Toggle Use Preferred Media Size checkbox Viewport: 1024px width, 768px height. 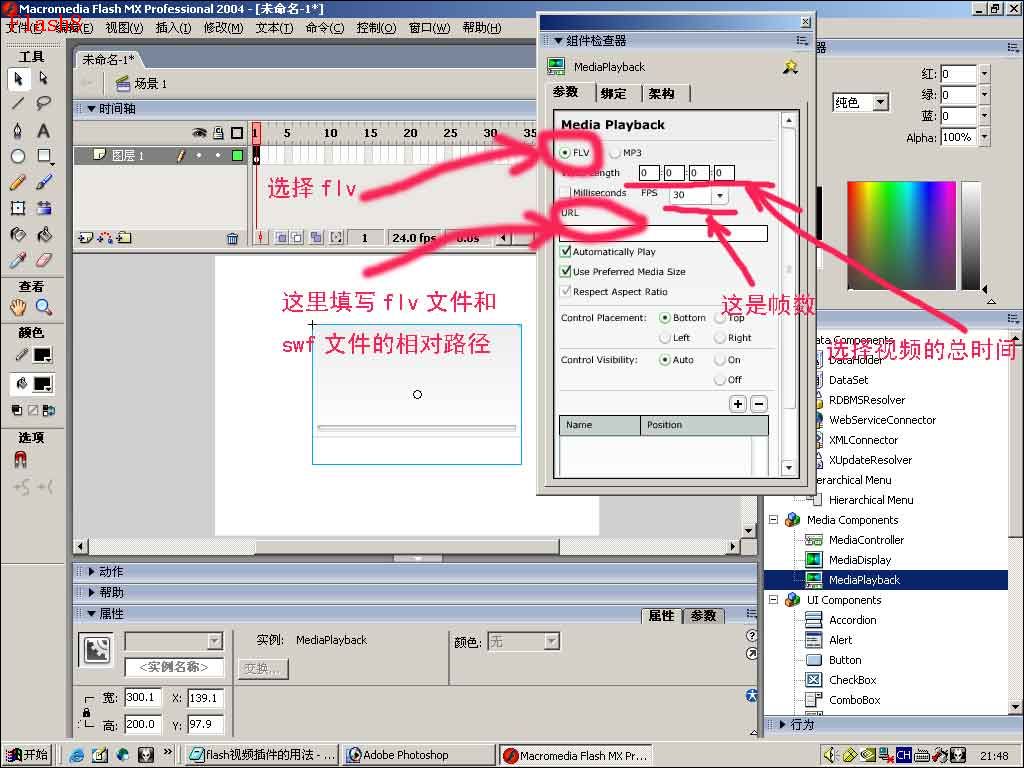pos(566,271)
